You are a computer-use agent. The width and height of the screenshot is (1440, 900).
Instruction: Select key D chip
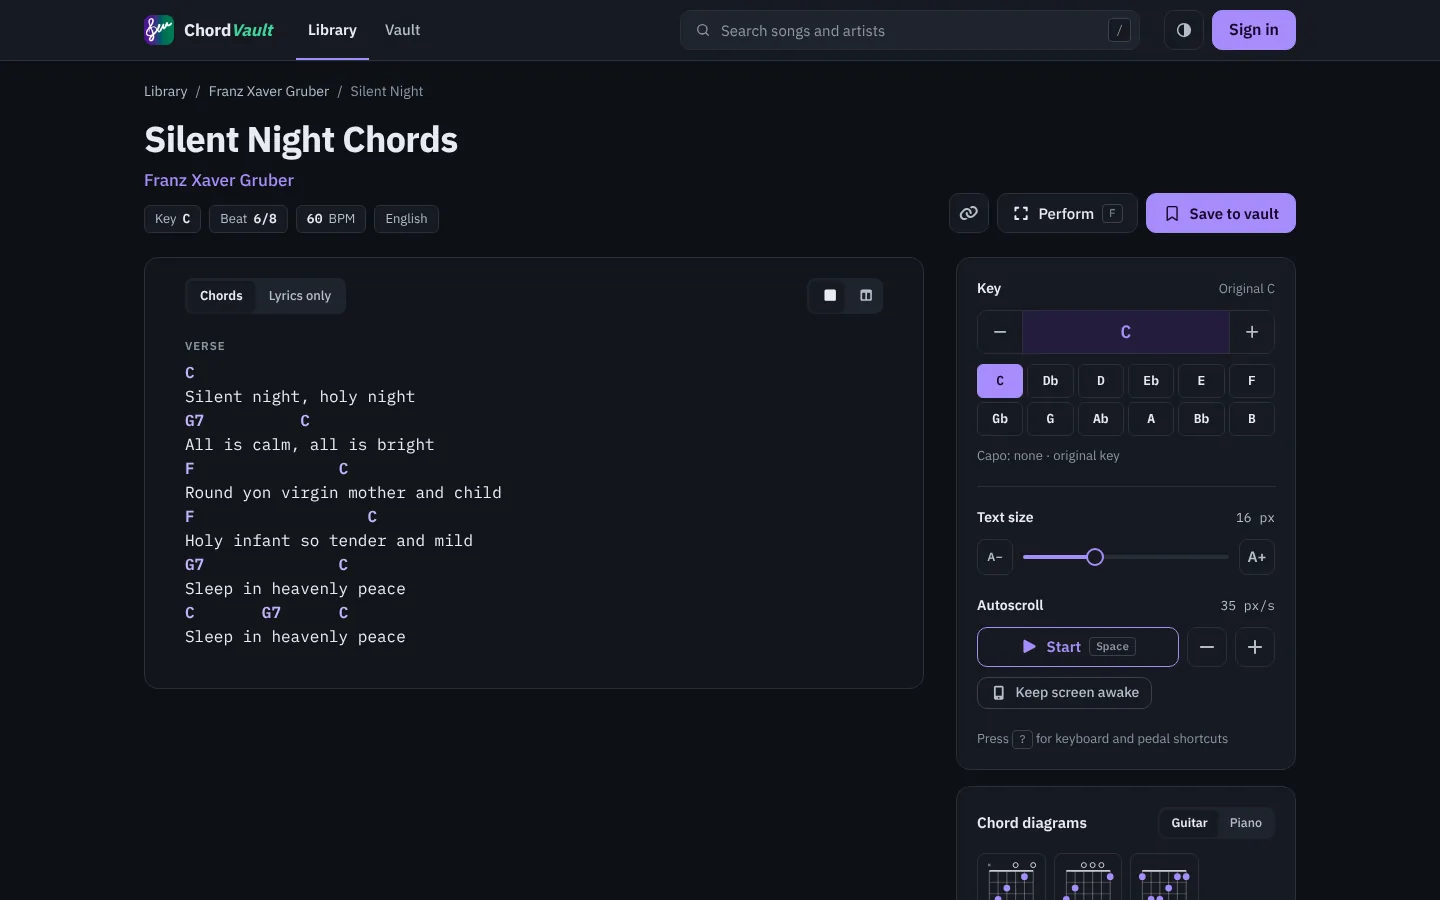tap(1101, 381)
